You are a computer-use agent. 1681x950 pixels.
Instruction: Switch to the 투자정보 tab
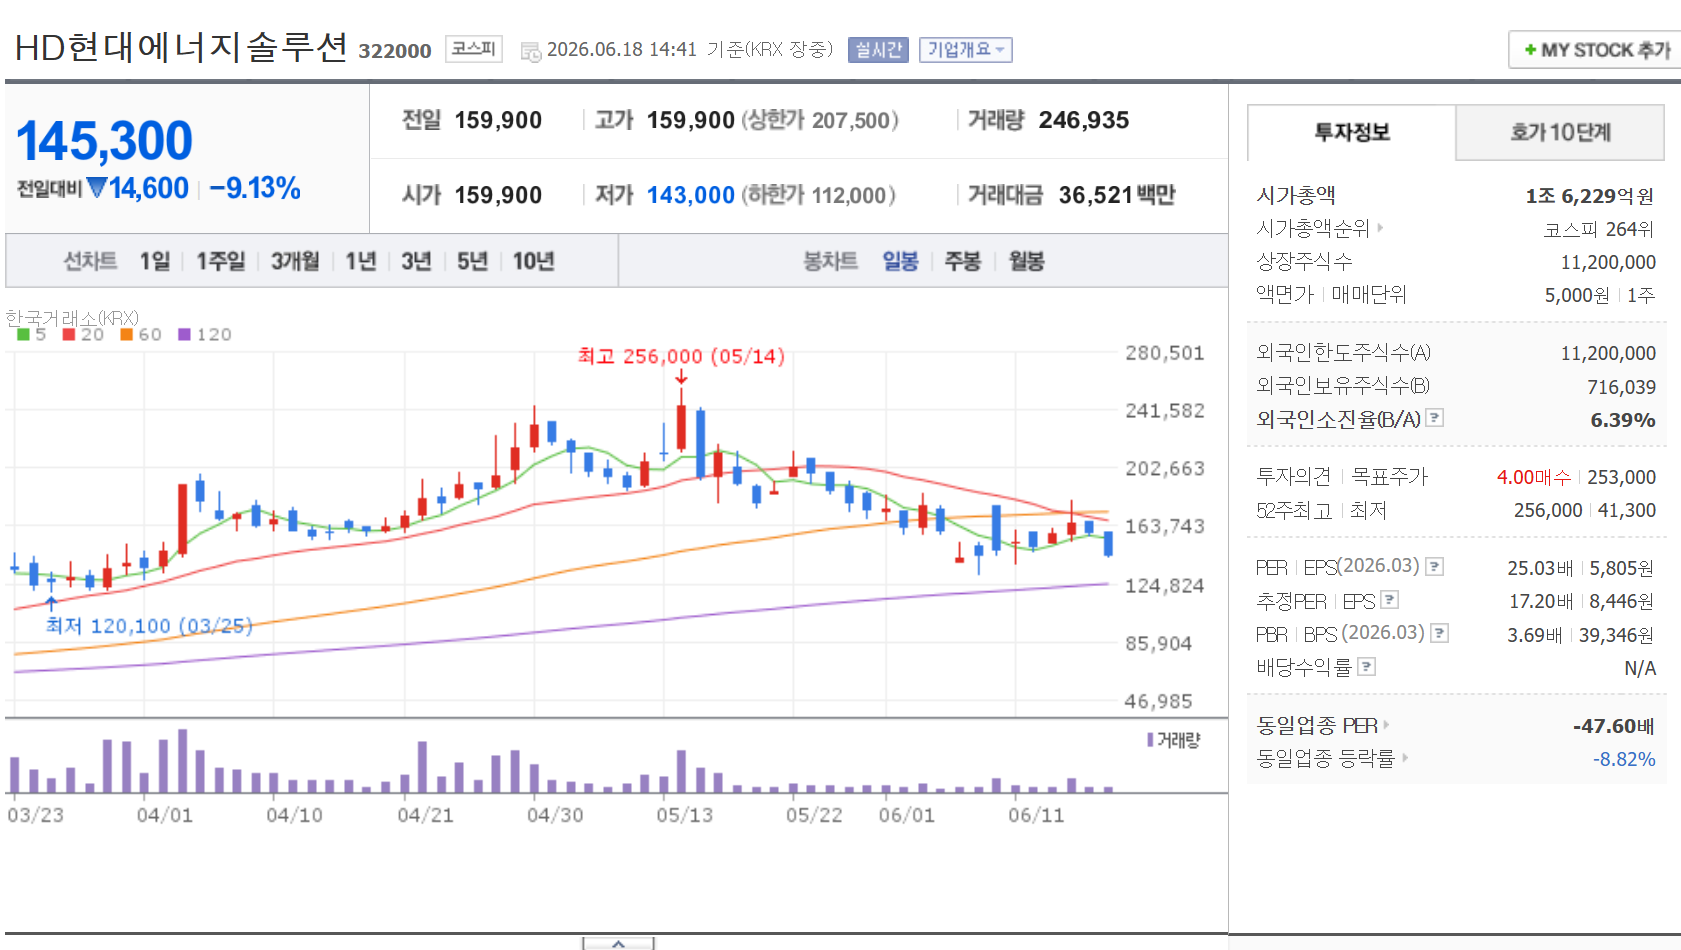tap(1351, 132)
